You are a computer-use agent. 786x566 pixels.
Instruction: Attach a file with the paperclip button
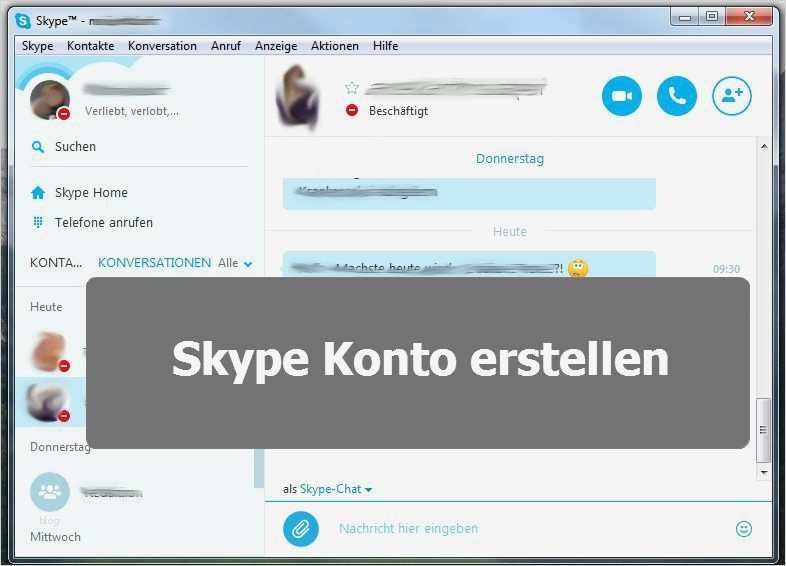(x=301, y=529)
